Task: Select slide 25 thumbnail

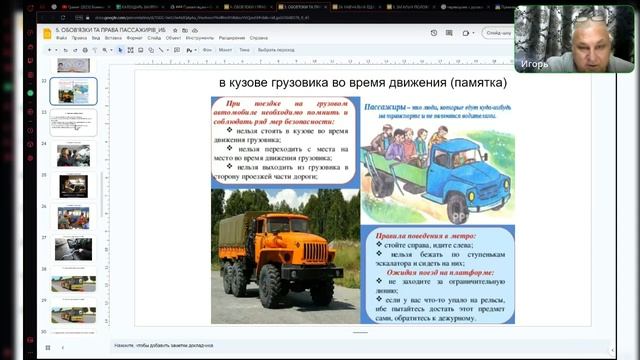Action: [x=73, y=186]
